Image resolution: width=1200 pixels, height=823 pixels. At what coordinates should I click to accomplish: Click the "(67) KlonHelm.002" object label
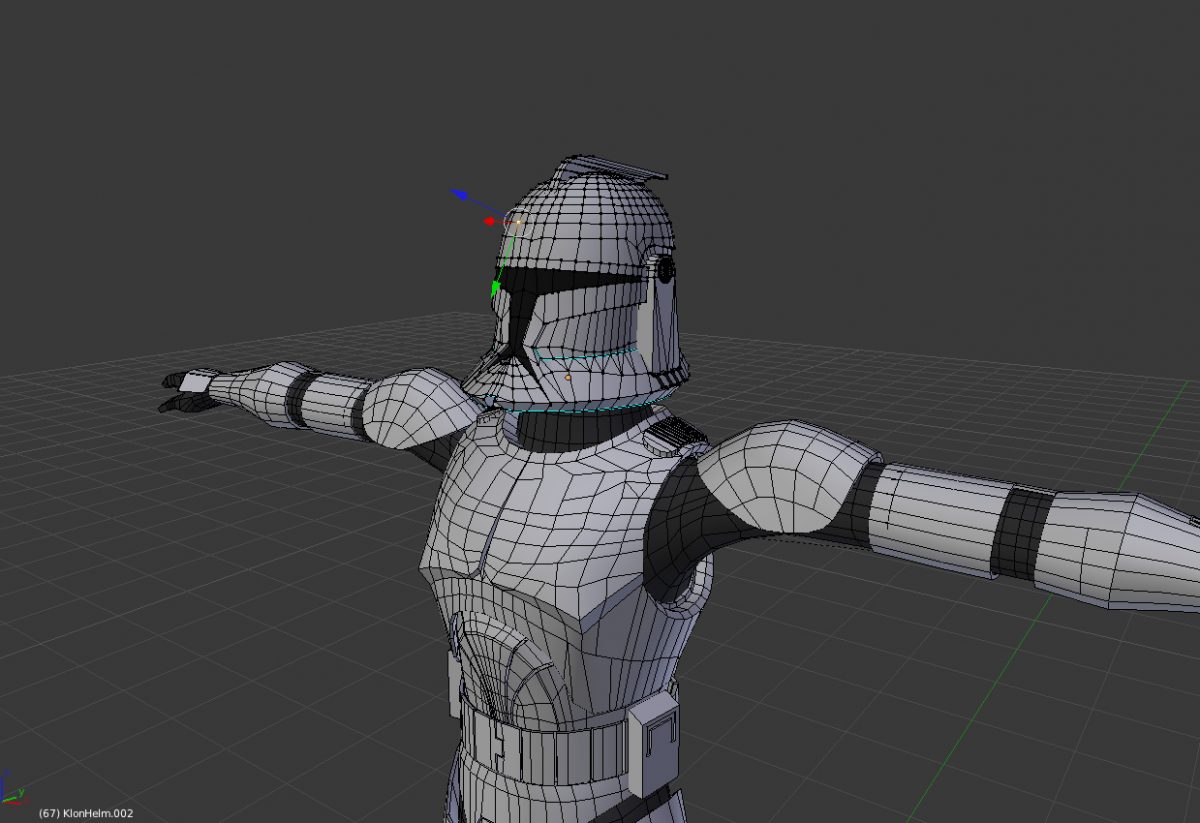85,813
